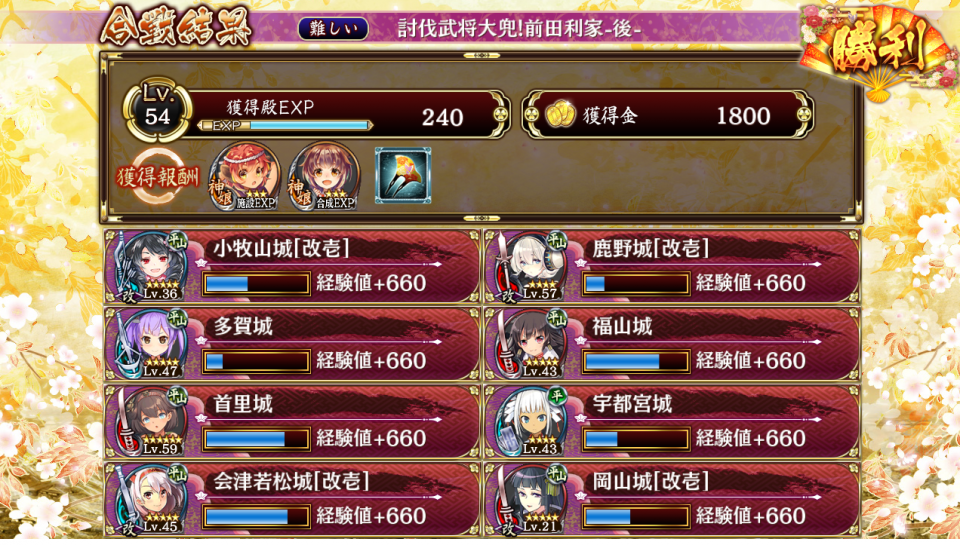Click the gold coins icon beside 獲得金
Screen dimensions: 960x545
(560, 115)
